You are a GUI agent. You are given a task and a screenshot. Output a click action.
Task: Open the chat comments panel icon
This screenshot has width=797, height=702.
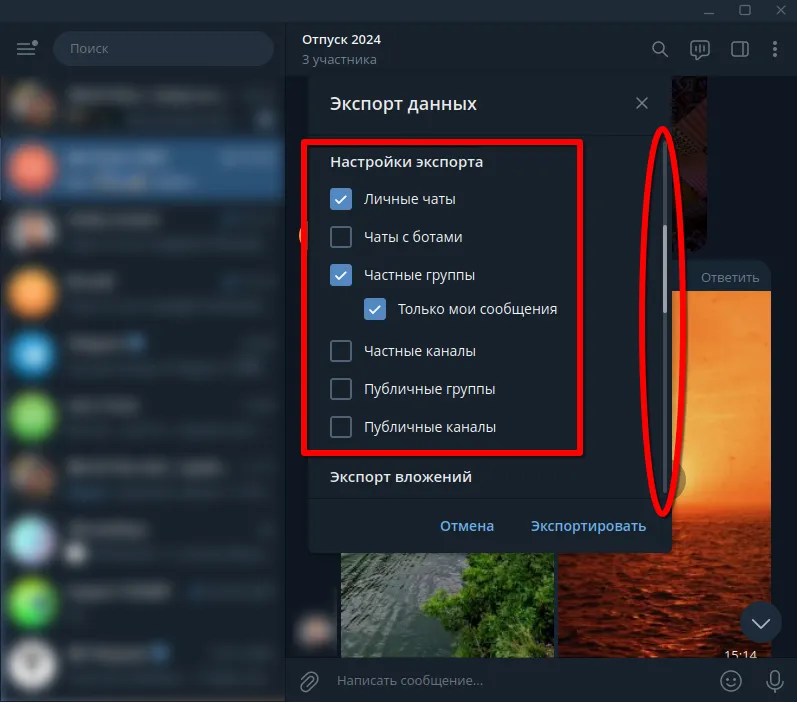[699, 49]
